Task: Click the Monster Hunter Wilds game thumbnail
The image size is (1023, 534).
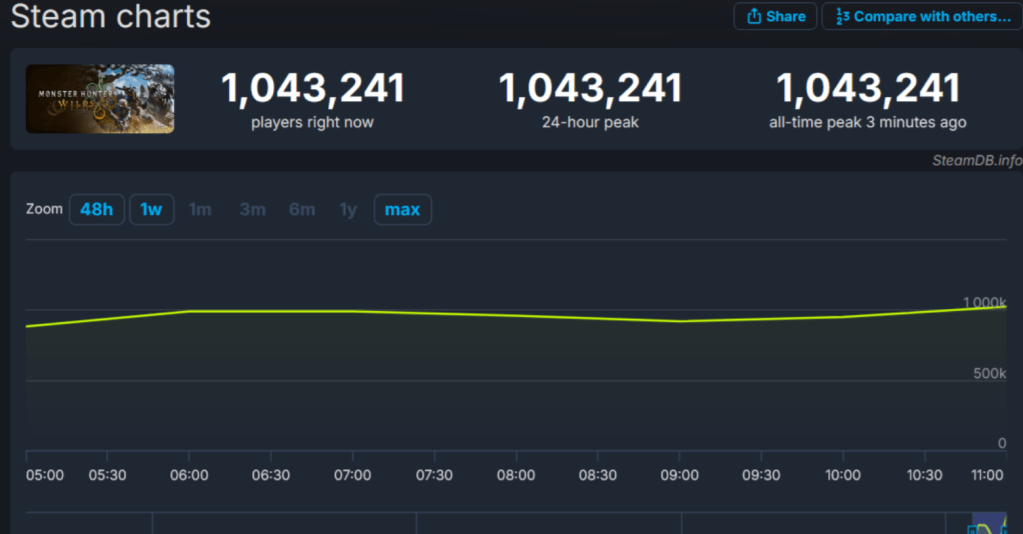Action: tap(100, 99)
